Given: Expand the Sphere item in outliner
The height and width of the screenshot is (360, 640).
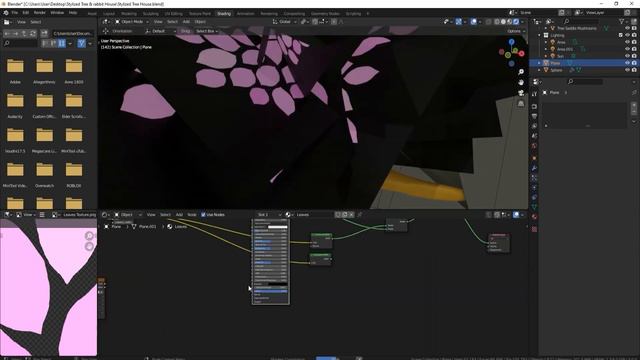Looking at the screenshot, I should [x=539, y=70].
